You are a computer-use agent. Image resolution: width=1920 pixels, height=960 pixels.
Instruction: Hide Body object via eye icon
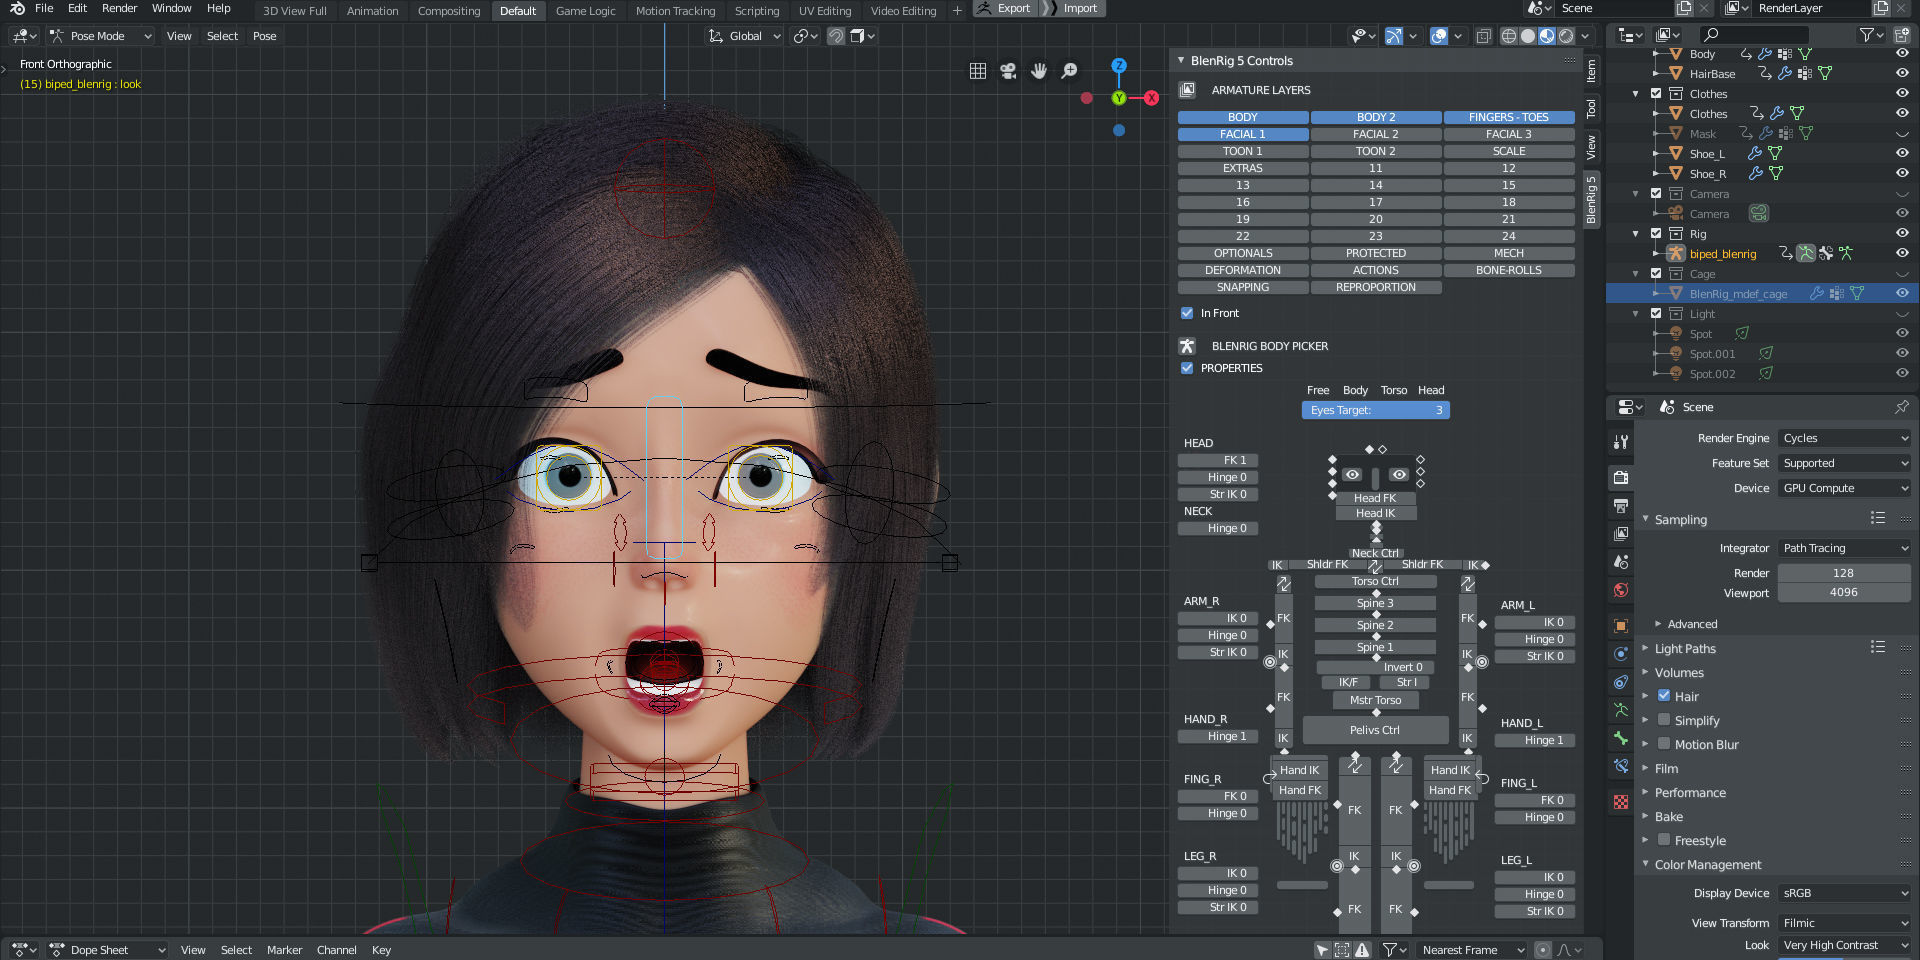coord(1902,54)
